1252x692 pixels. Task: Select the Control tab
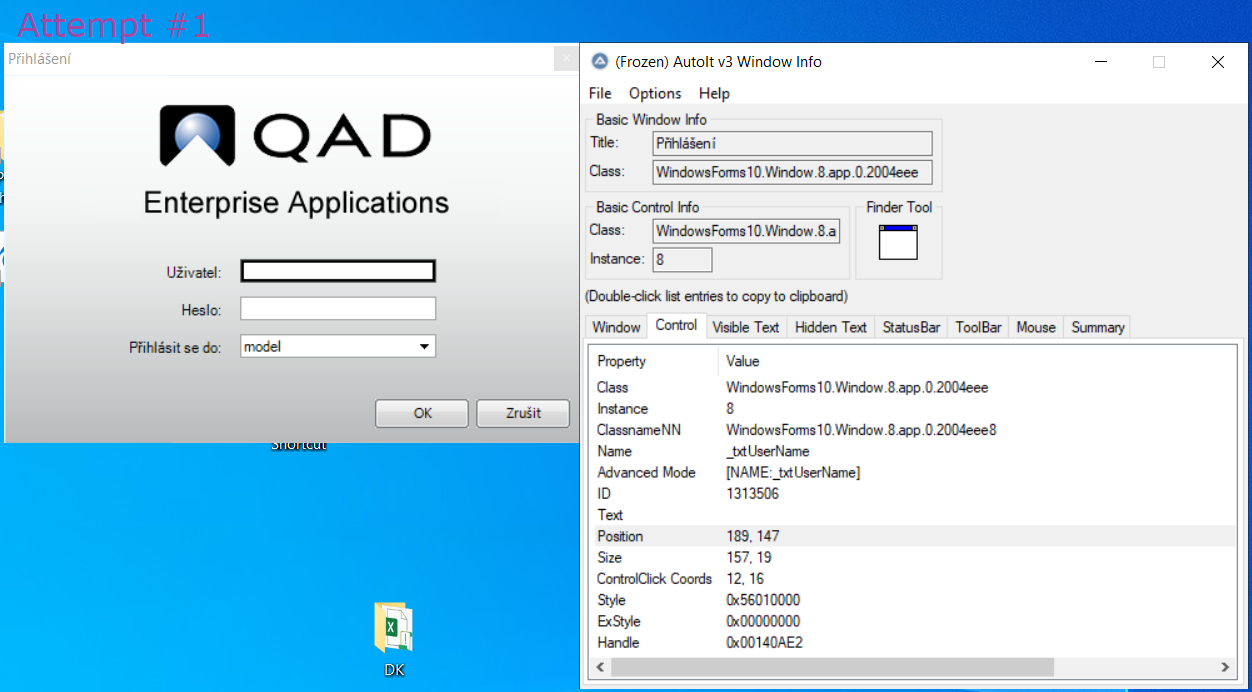[676, 325]
